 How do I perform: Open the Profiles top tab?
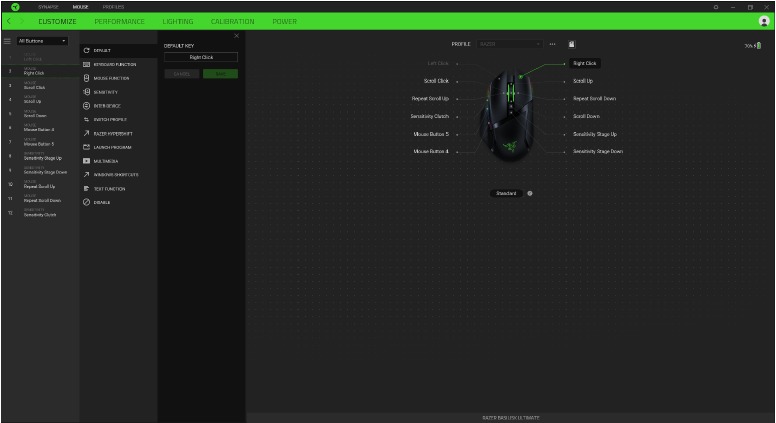coord(113,7)
